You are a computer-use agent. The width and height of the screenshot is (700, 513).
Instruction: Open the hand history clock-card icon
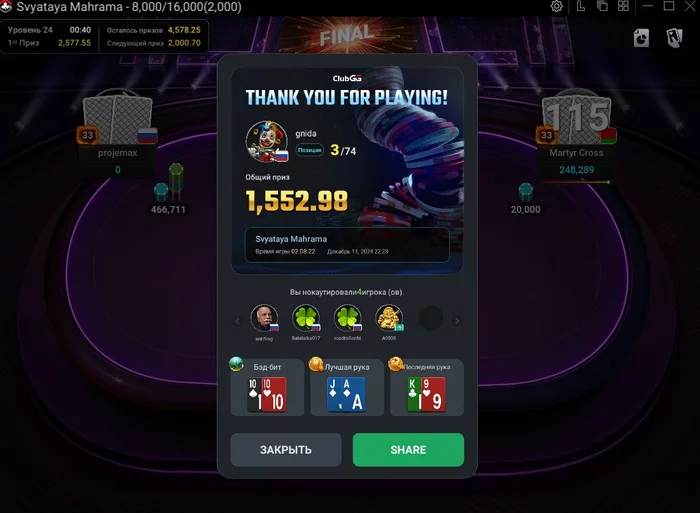point(641,38)
